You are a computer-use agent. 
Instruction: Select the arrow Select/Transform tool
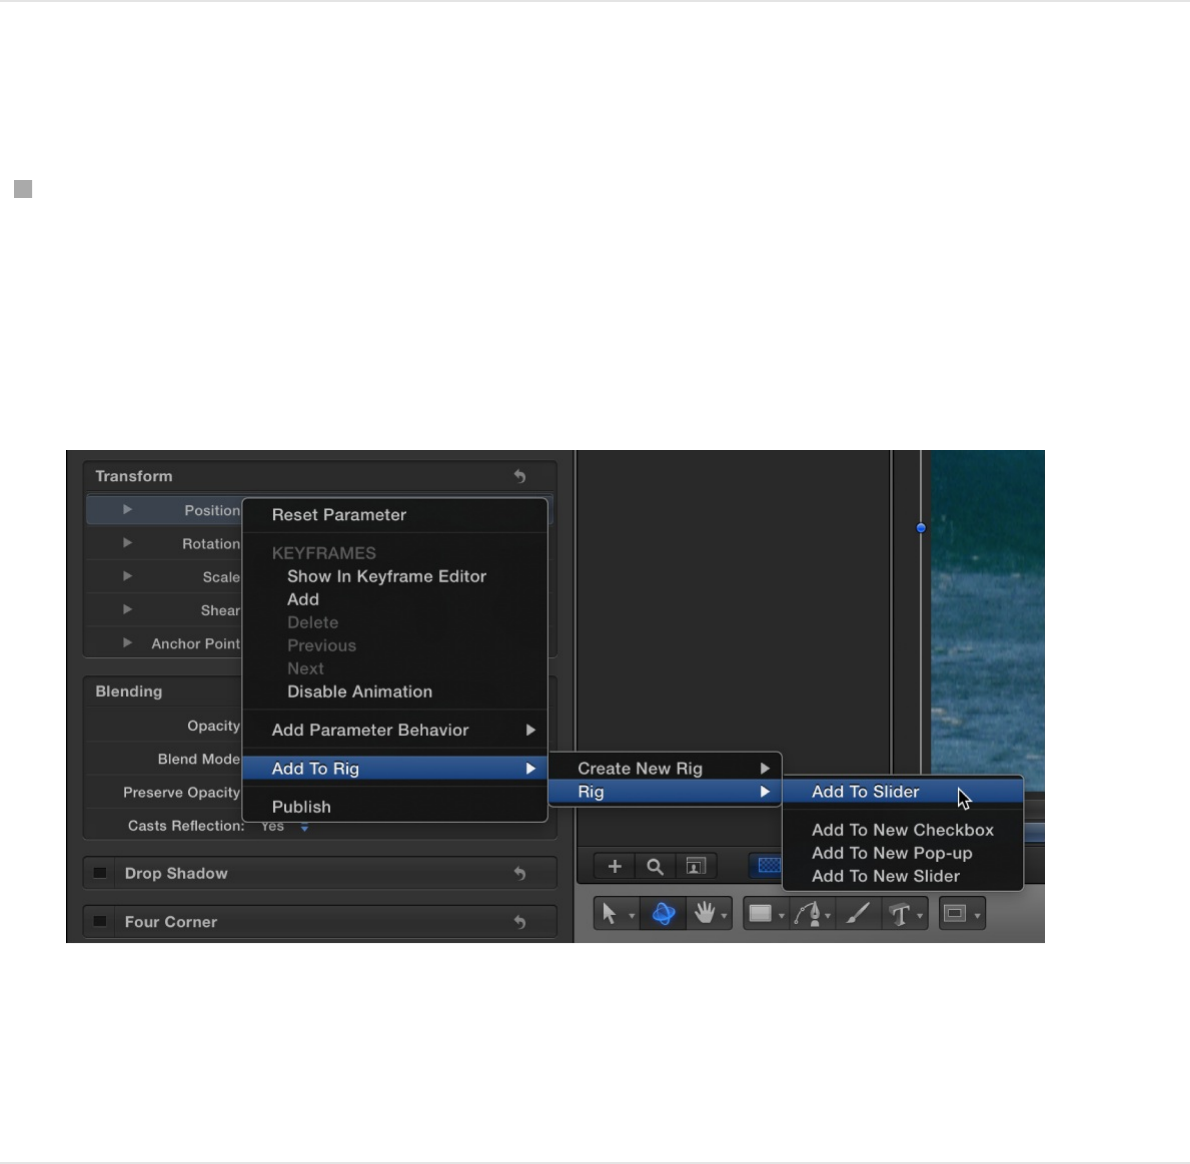tap(609, 914)
